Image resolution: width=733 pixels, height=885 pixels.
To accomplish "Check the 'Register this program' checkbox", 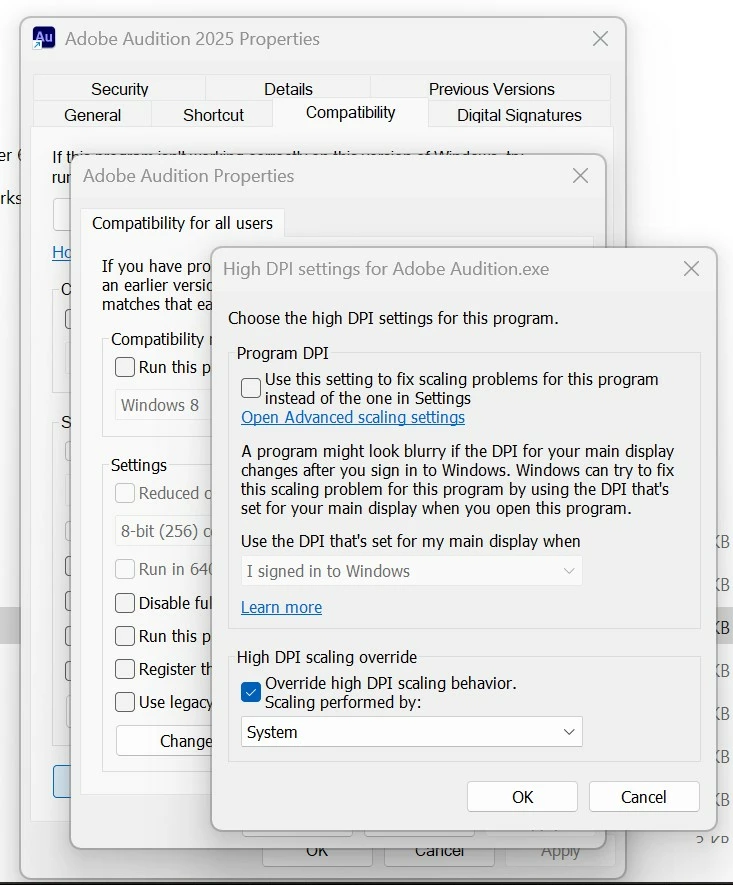I will point(125,669).
